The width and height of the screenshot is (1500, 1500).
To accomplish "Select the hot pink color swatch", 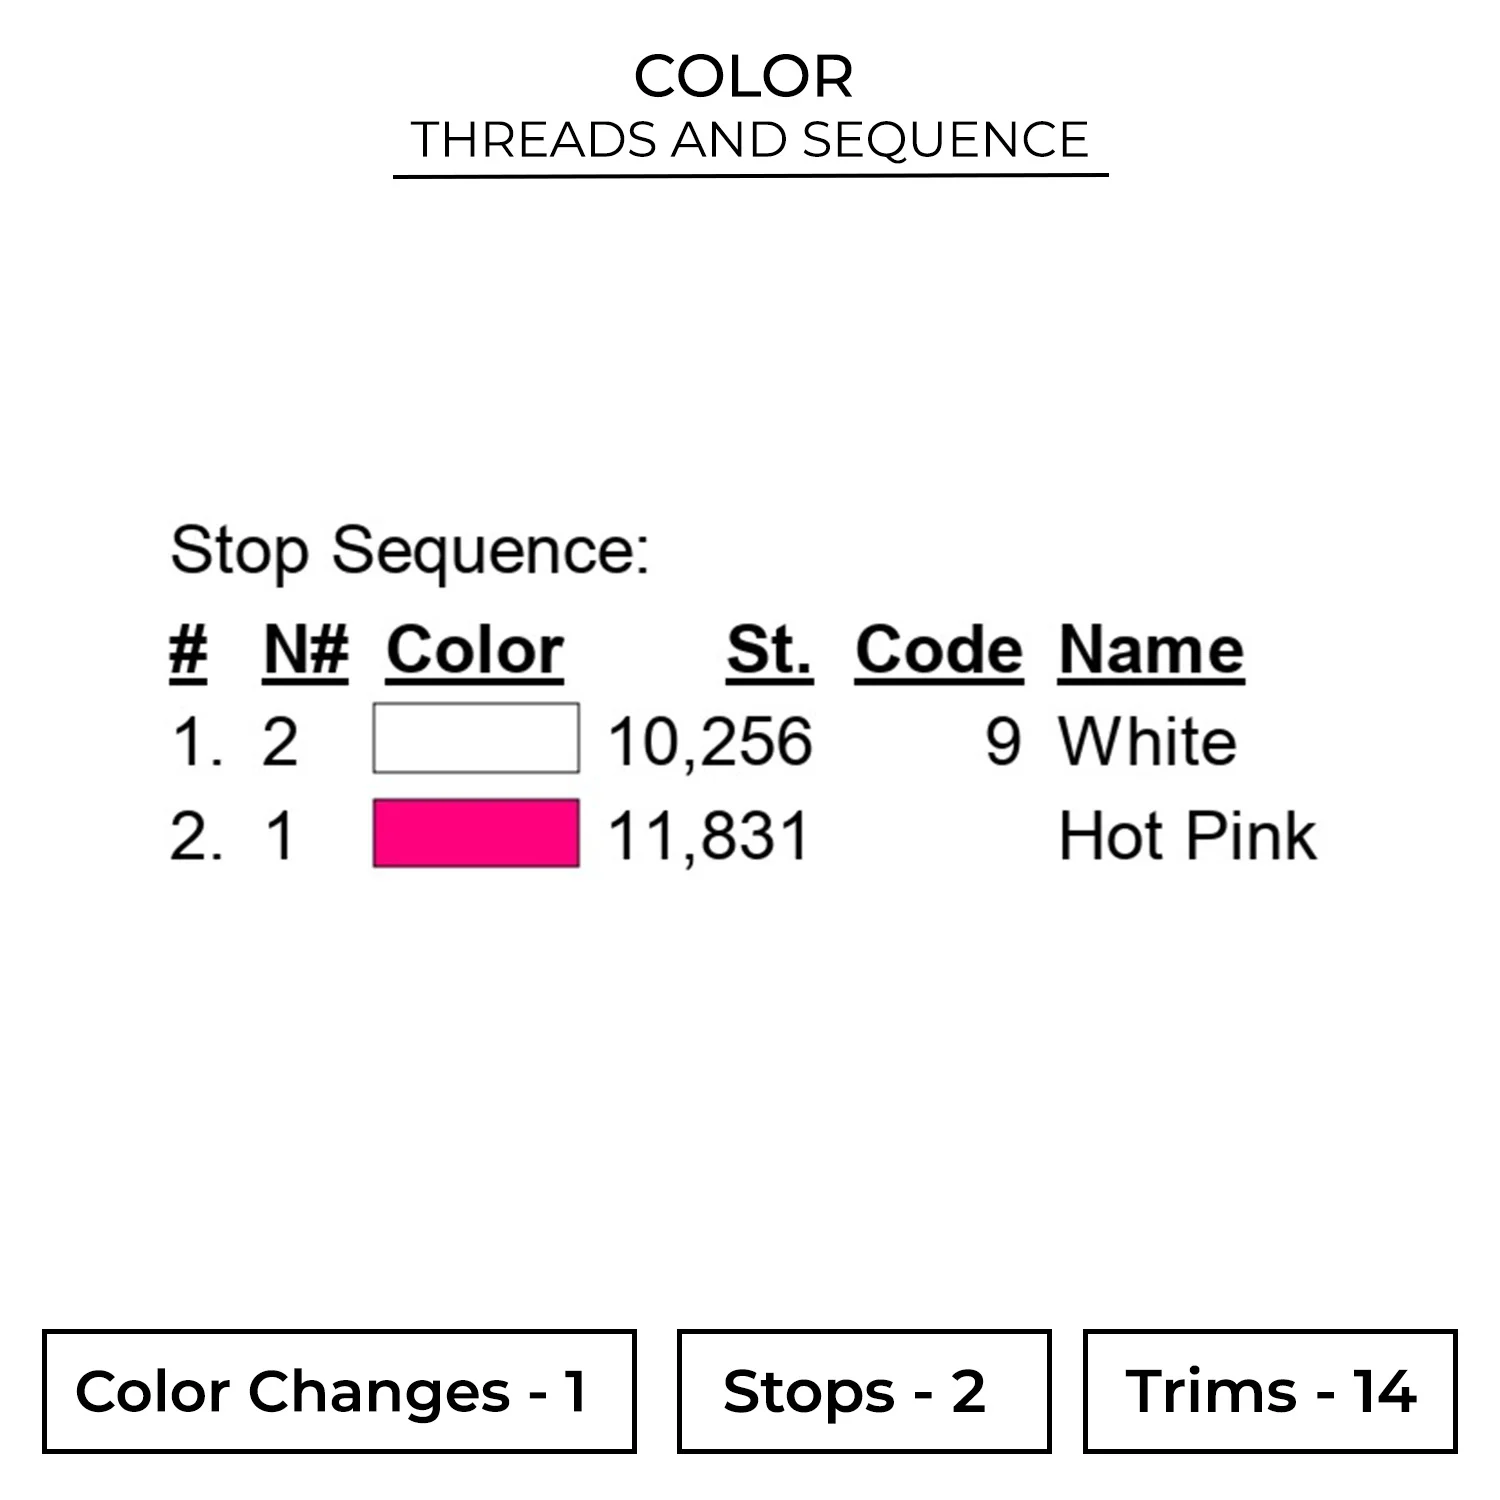I will click(476, 833).
